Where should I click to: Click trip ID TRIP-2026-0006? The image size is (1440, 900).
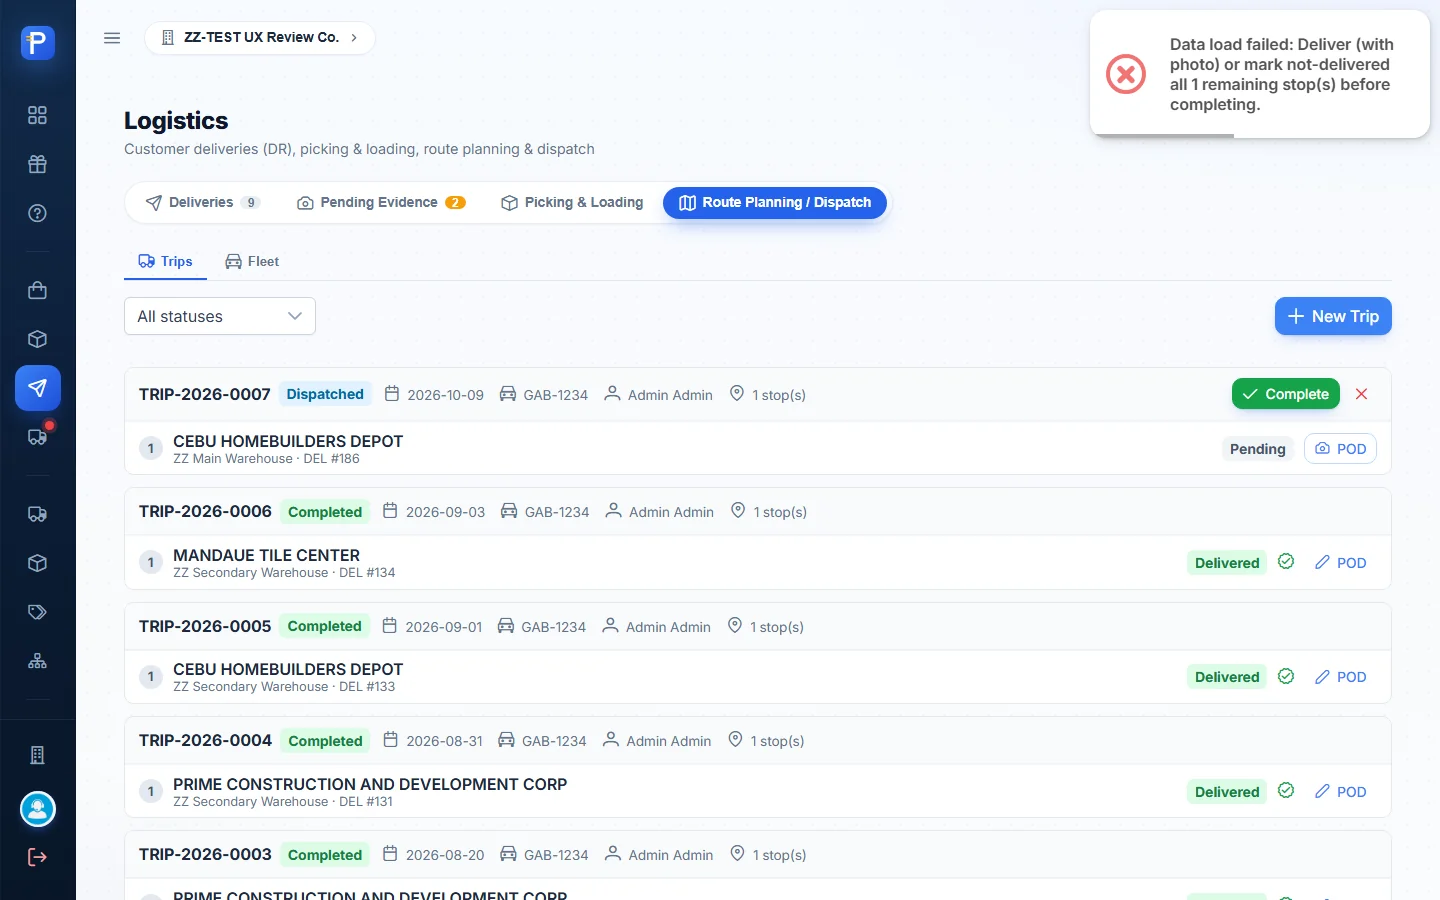tap(205, 511)
